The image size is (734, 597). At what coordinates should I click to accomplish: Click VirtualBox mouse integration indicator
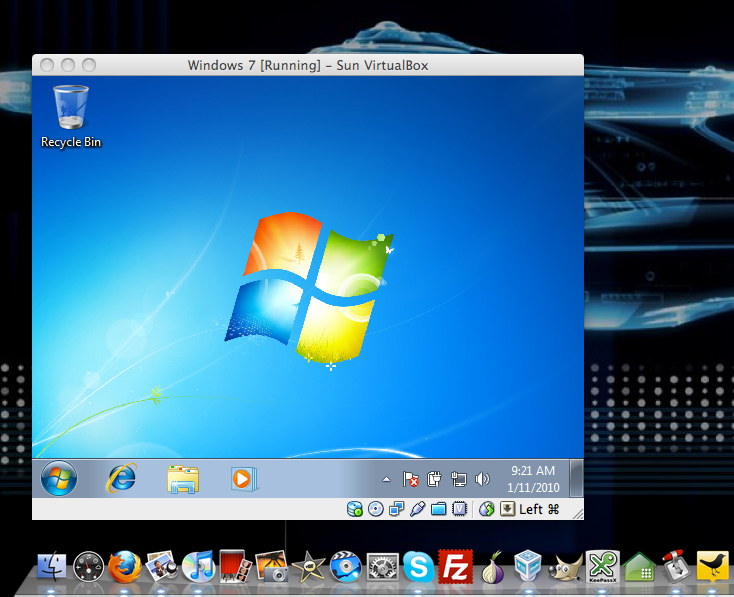(487, 509)
